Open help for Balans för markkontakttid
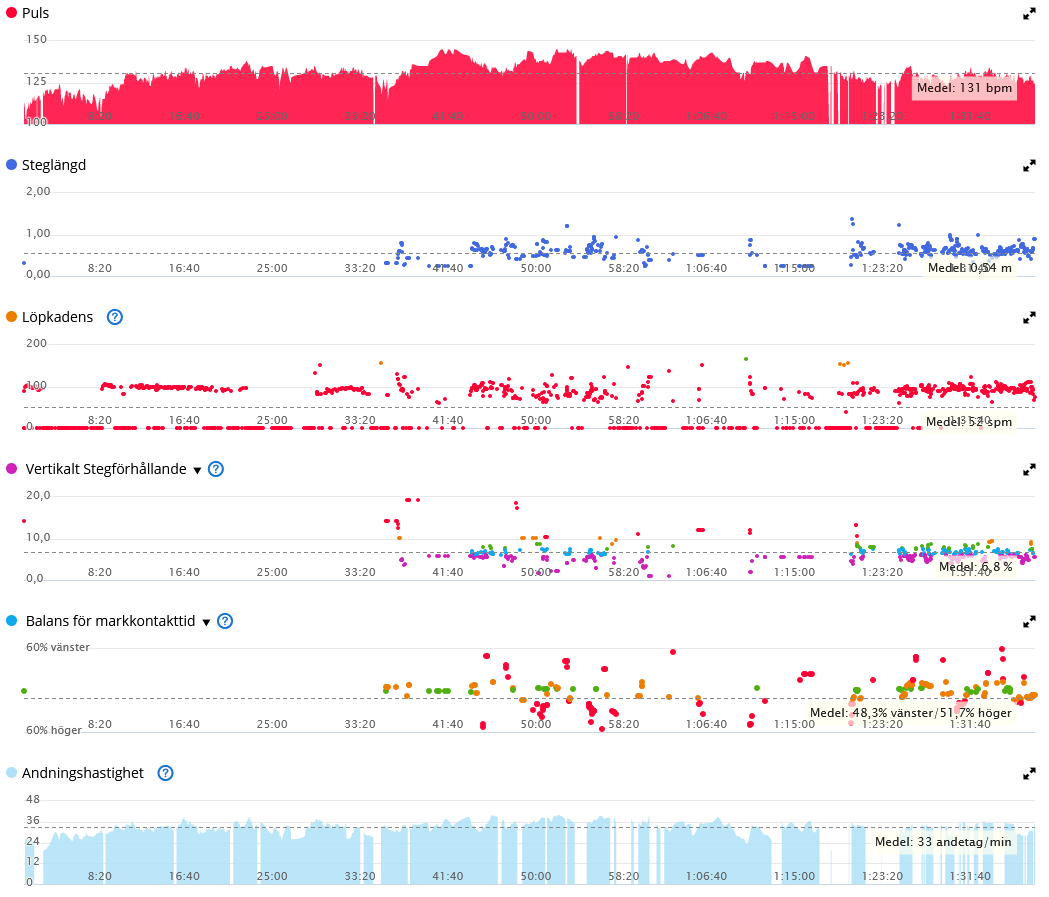Viewport: 1049px width, 897px height. tap(225, 621)
